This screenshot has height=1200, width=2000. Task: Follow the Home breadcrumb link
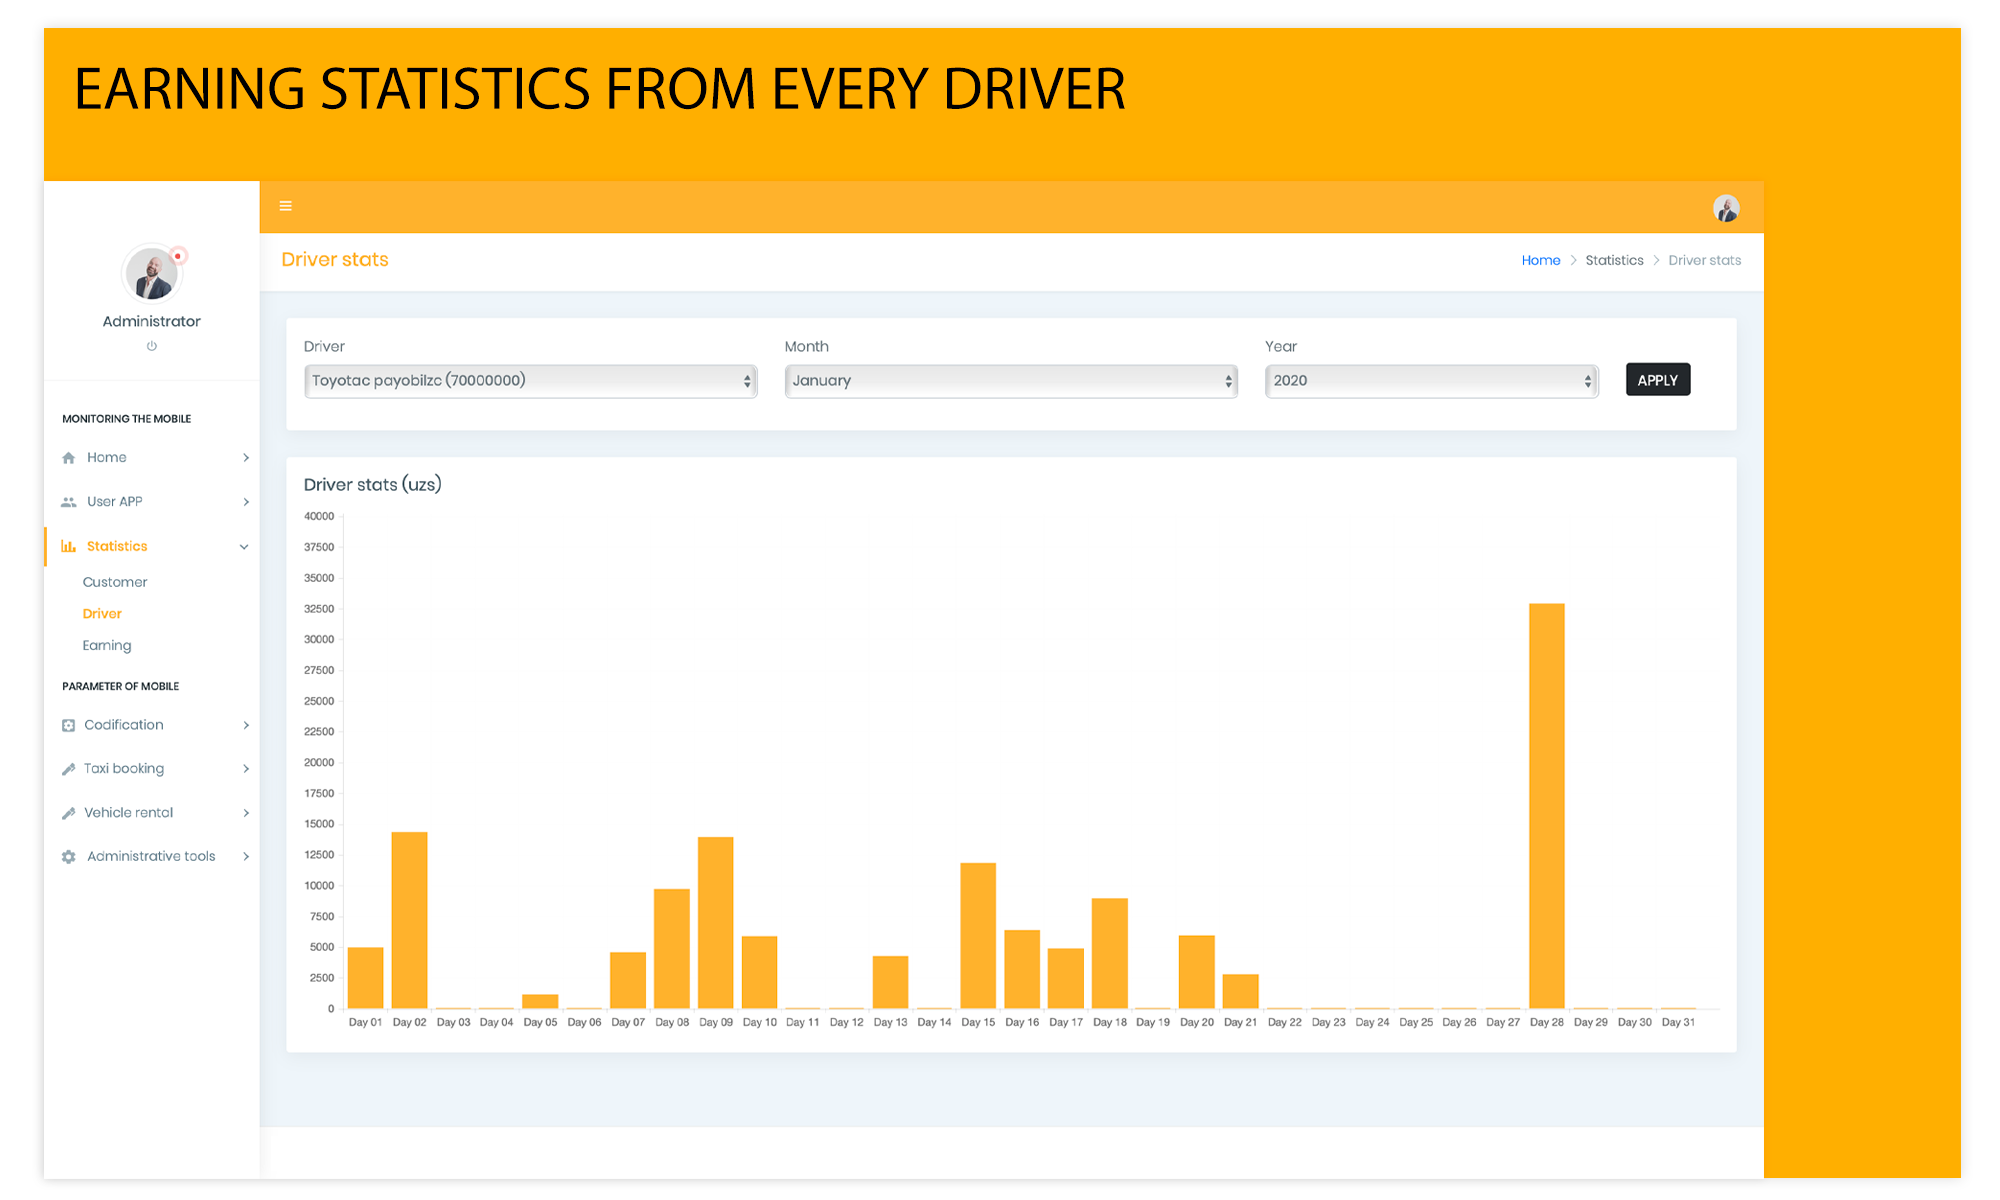point(1541,260)
